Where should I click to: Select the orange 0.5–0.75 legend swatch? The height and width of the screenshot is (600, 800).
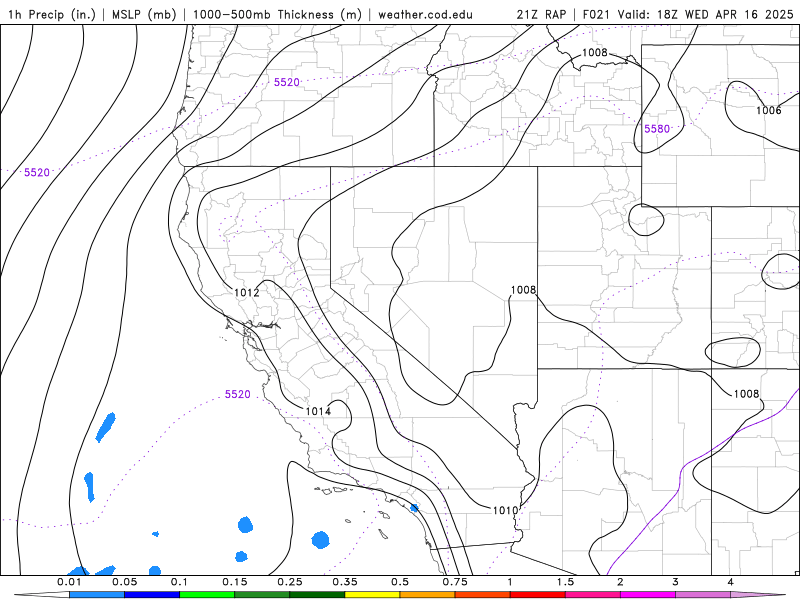pyautogui.click(x=428, y=595)
